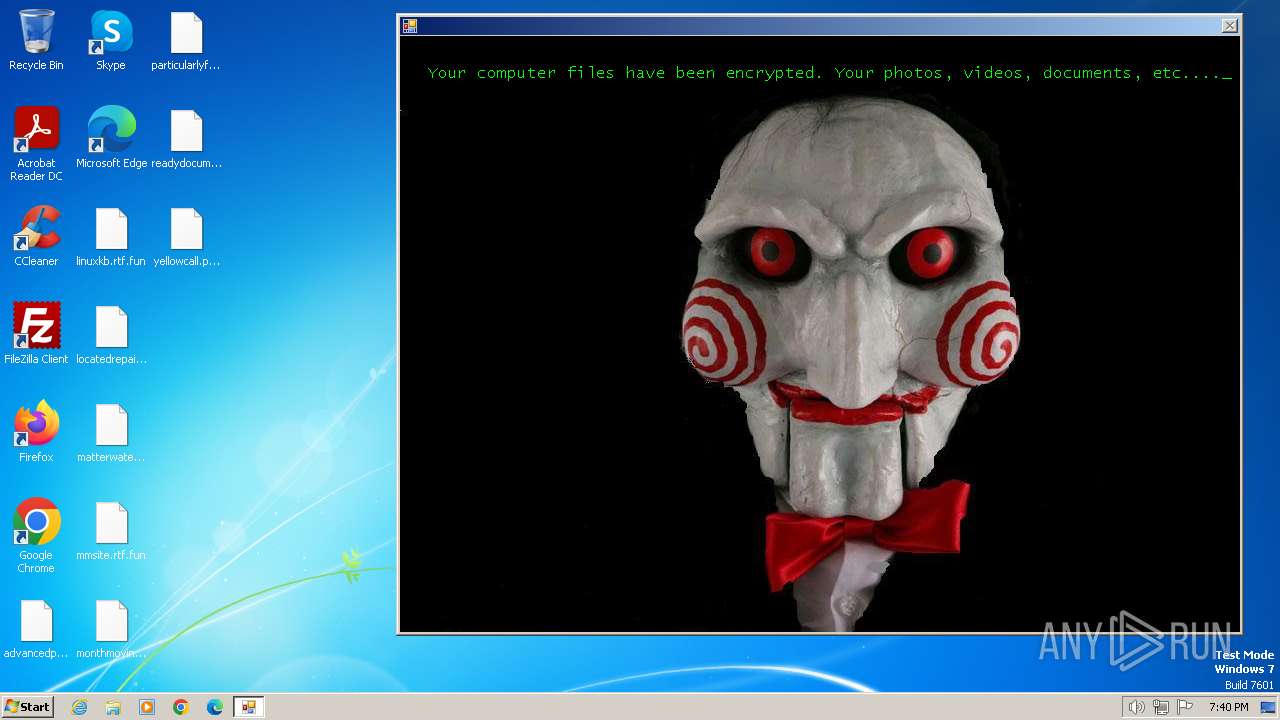Select the matterwate... desktop file
This screenshot has width=1280, height=720.
pyautogui.click(x=111, y=433)
